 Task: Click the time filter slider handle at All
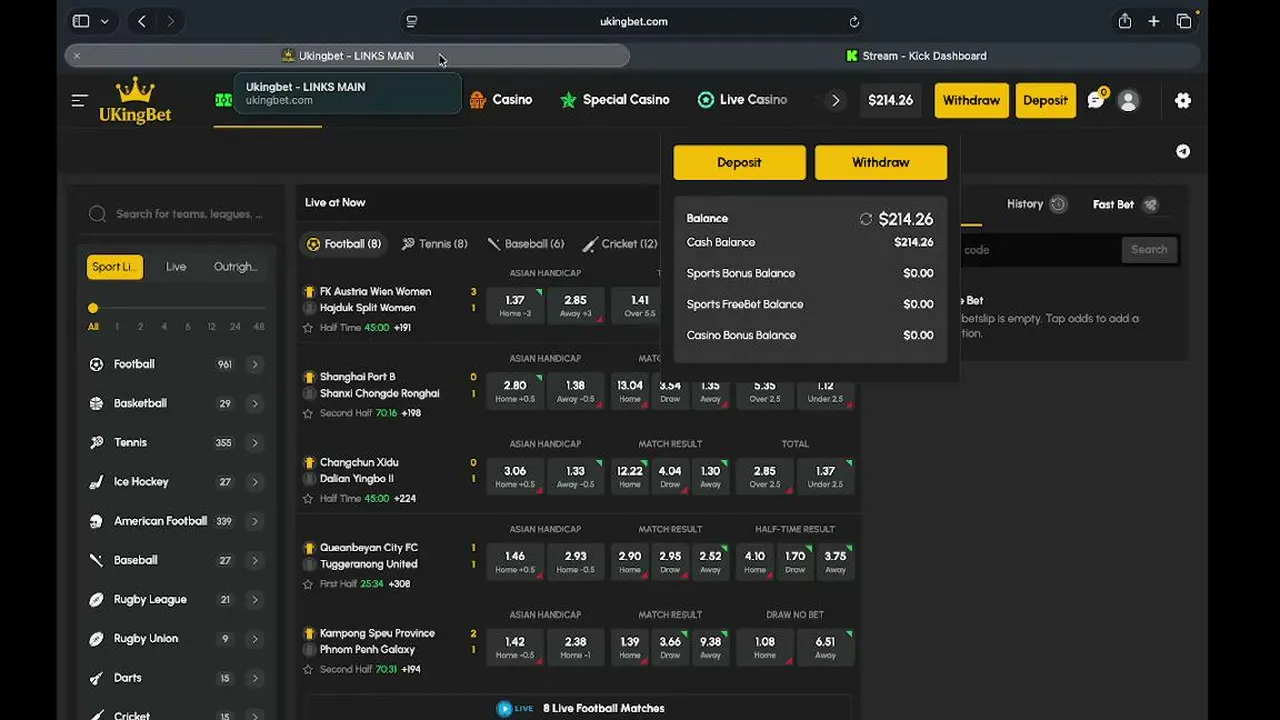point(93,308)
